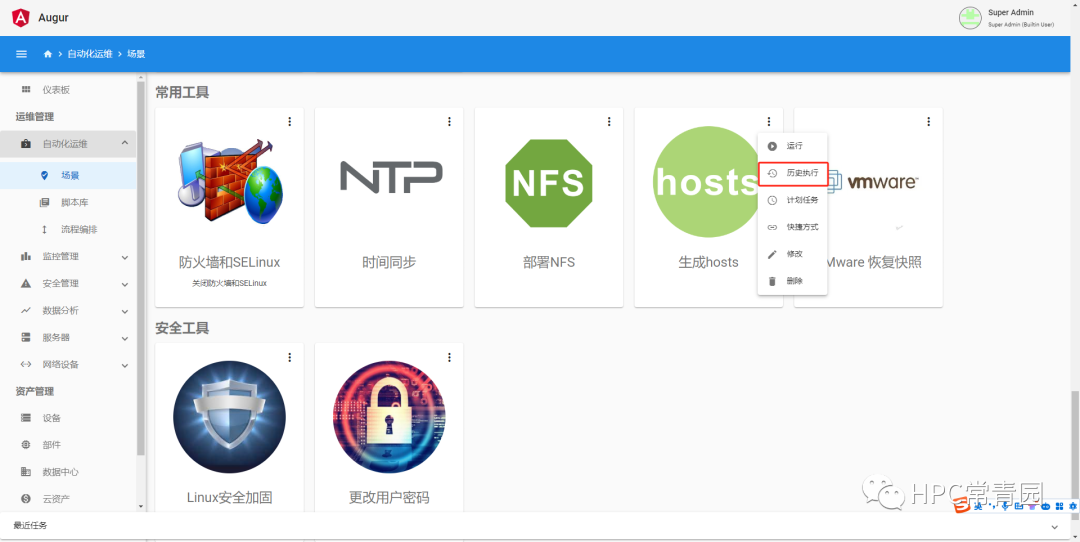Select 删除 in the context menu
The image size is (1080, 542).
(x=792, y=281)
